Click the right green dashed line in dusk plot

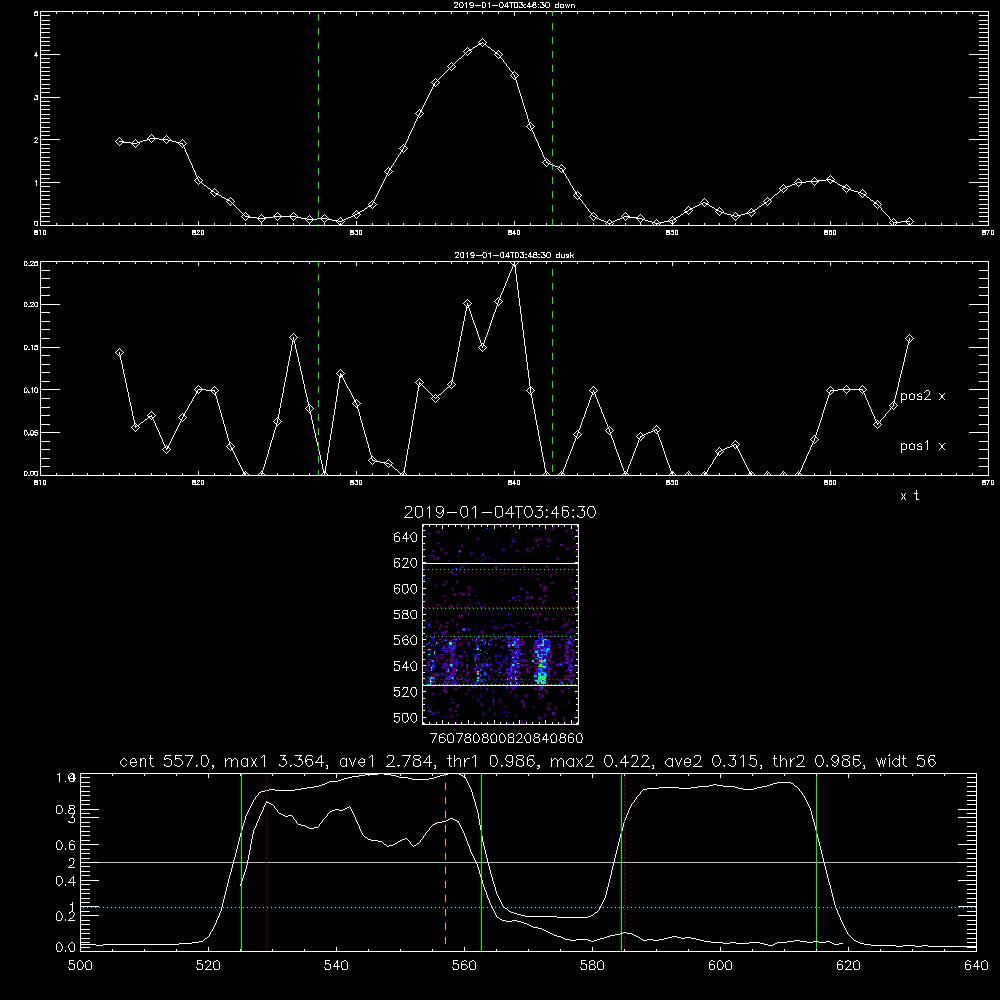552,368
